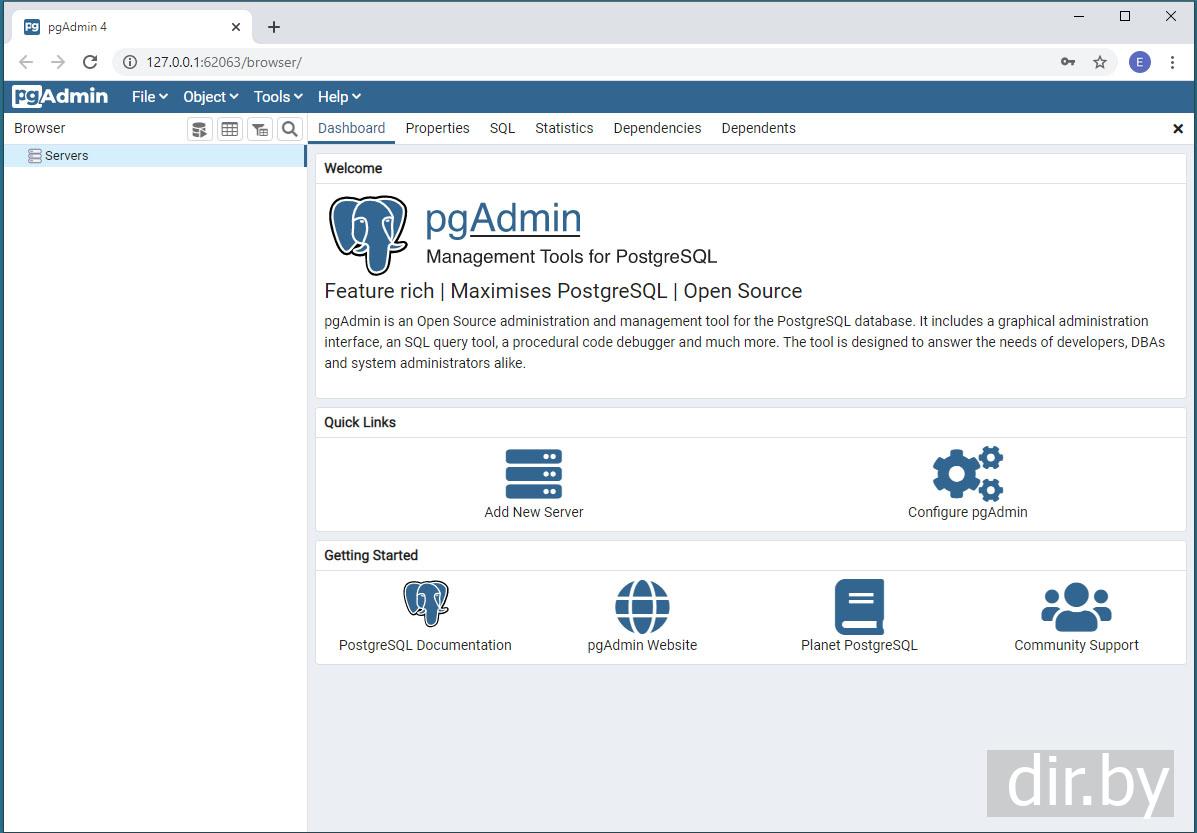Switch to the Statistics tab
The height and width of the screenshot is (833, 1197).
pyautogui.click(x=564, y=128)
